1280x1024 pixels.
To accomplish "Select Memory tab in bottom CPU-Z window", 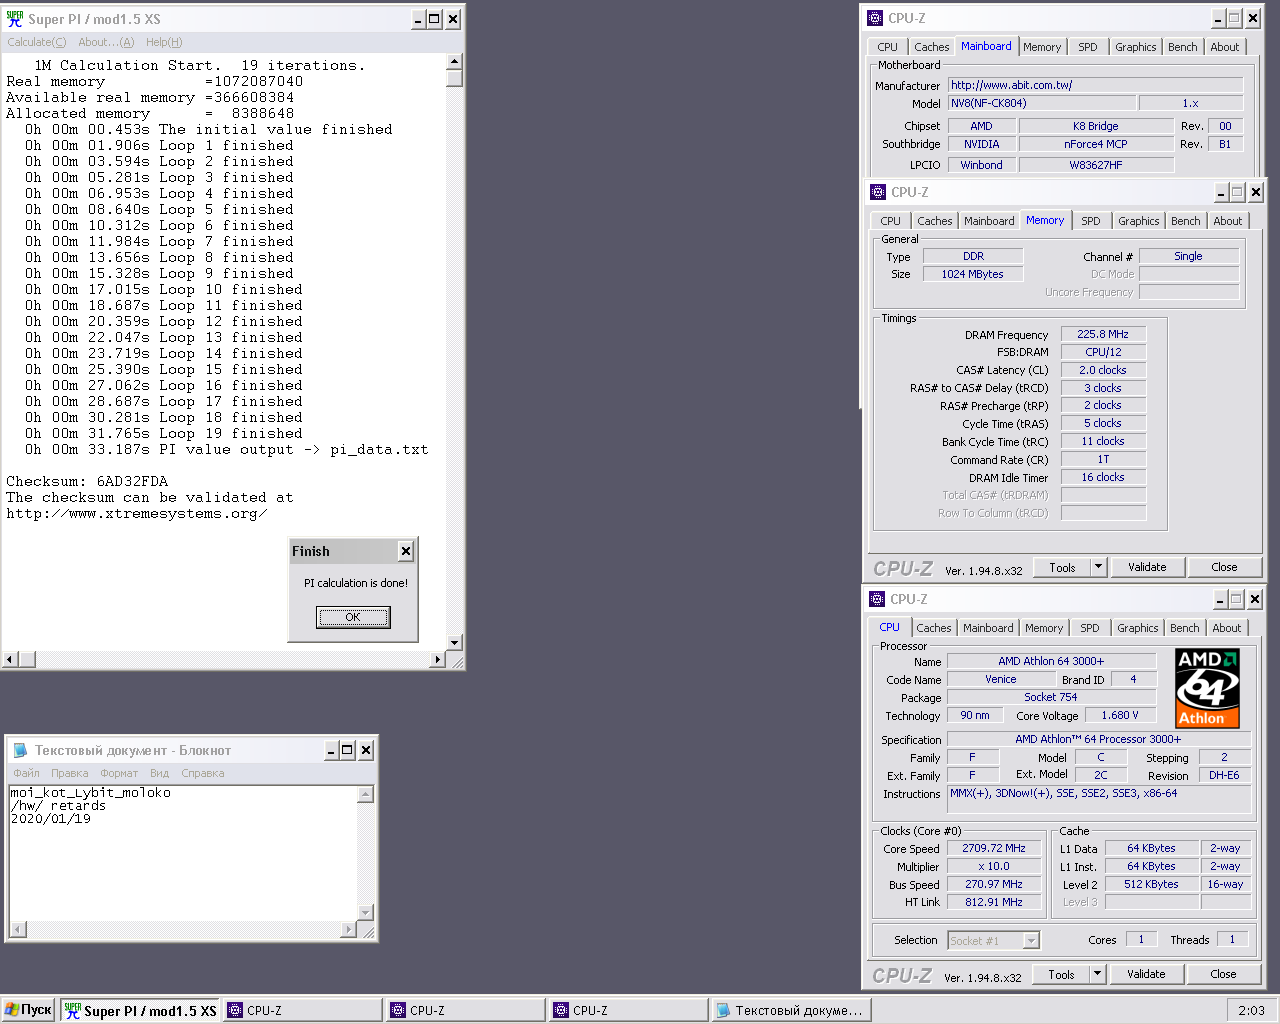I will [1043, 628].
